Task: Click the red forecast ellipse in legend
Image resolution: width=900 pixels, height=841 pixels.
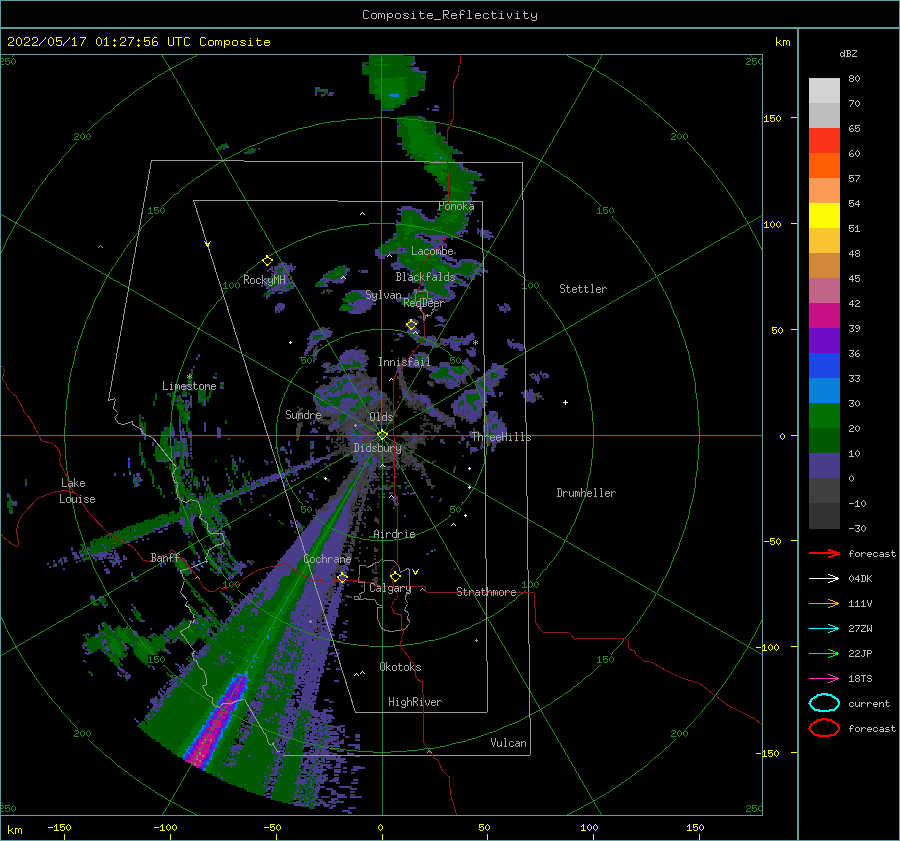Action: pos(824,728)
